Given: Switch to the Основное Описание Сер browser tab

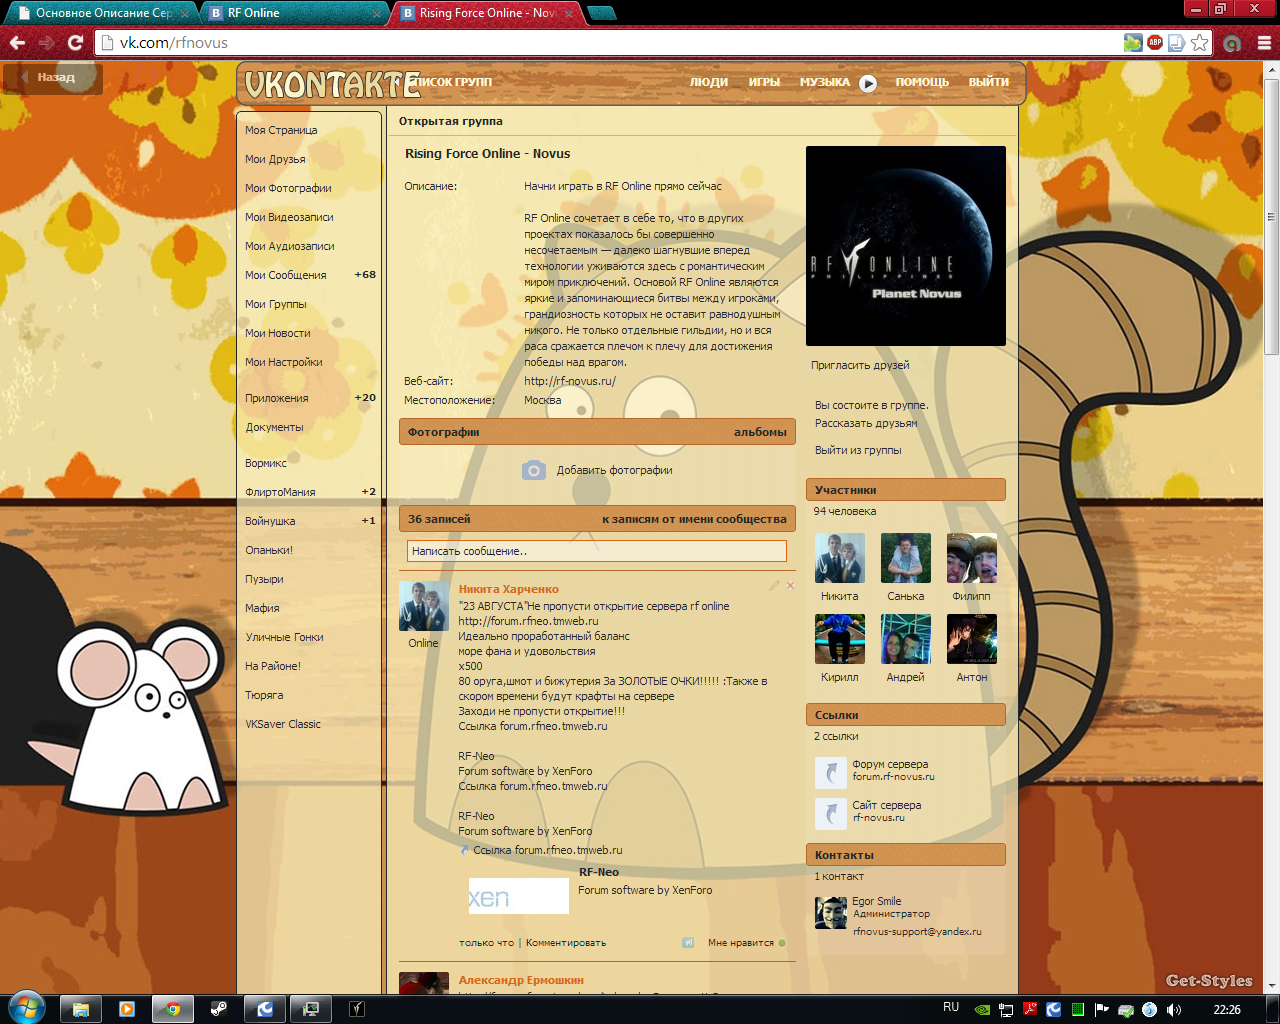Looking at the screenshot, I should (98, 13).
